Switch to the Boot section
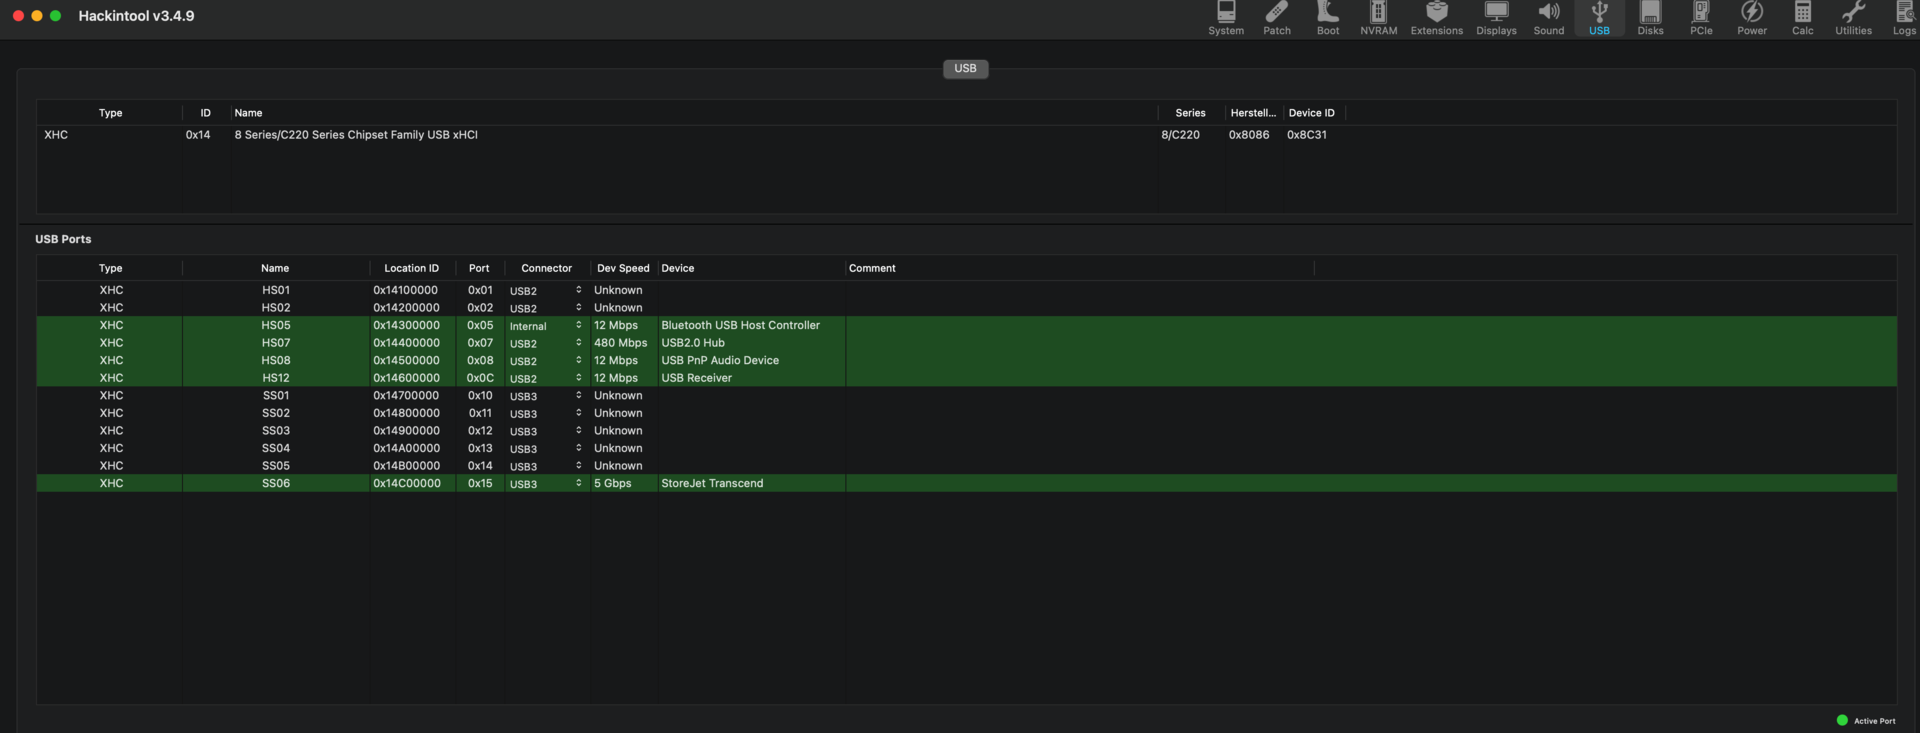 (1327, 18)
